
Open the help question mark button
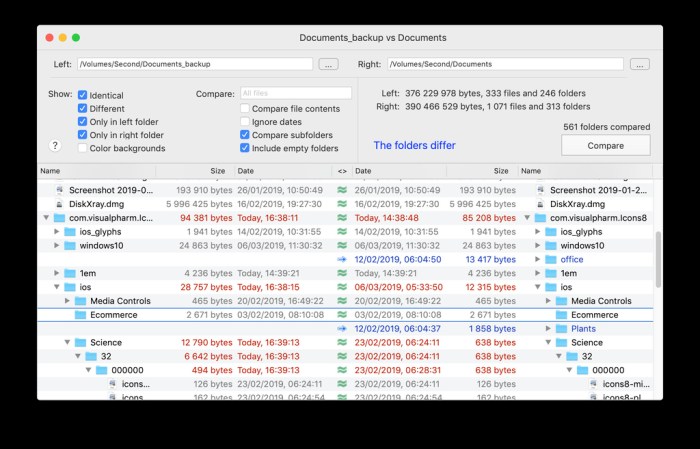pos(55,146)
